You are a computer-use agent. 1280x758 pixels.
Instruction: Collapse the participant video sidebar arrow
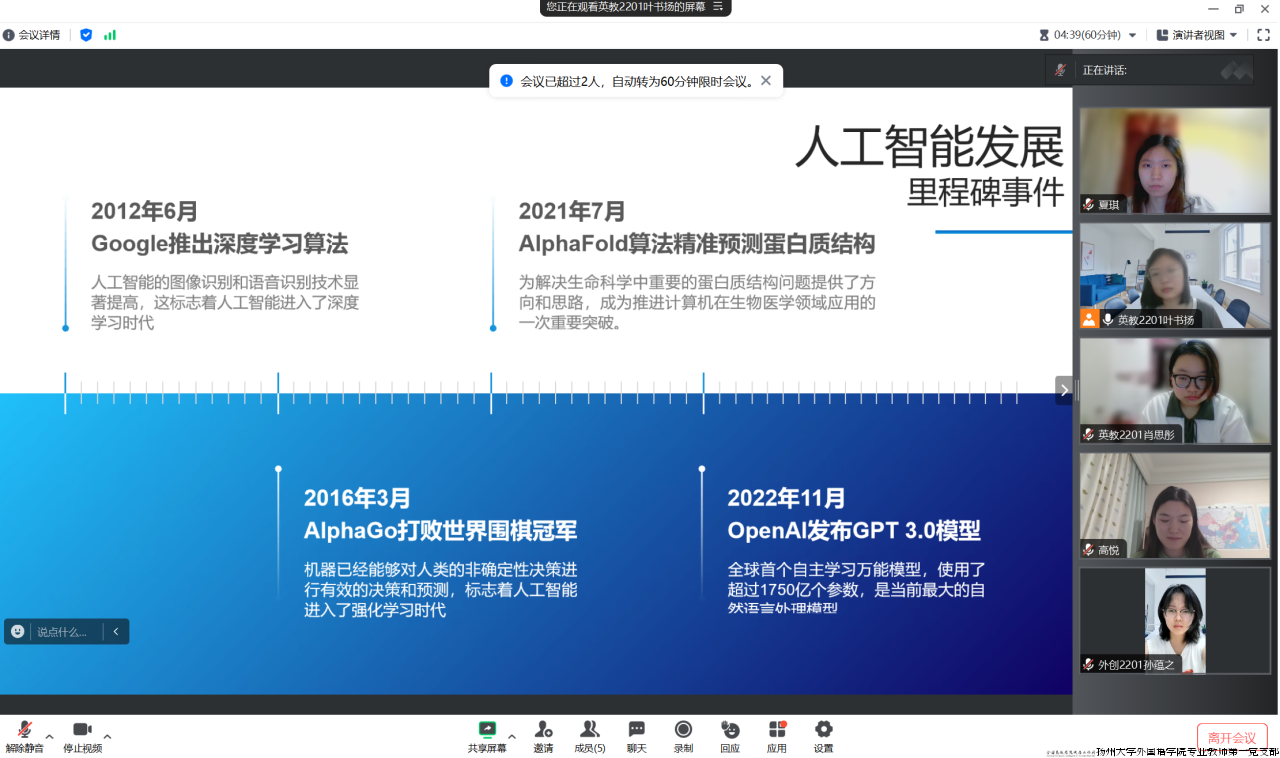click(x=1064, y=390)
